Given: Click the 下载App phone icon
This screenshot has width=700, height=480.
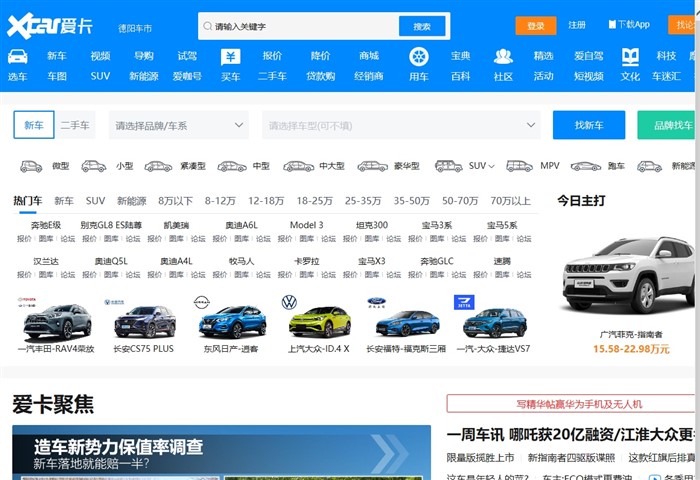Looking at the screenshot, I should pyautogui.click(x=612, y=25).
